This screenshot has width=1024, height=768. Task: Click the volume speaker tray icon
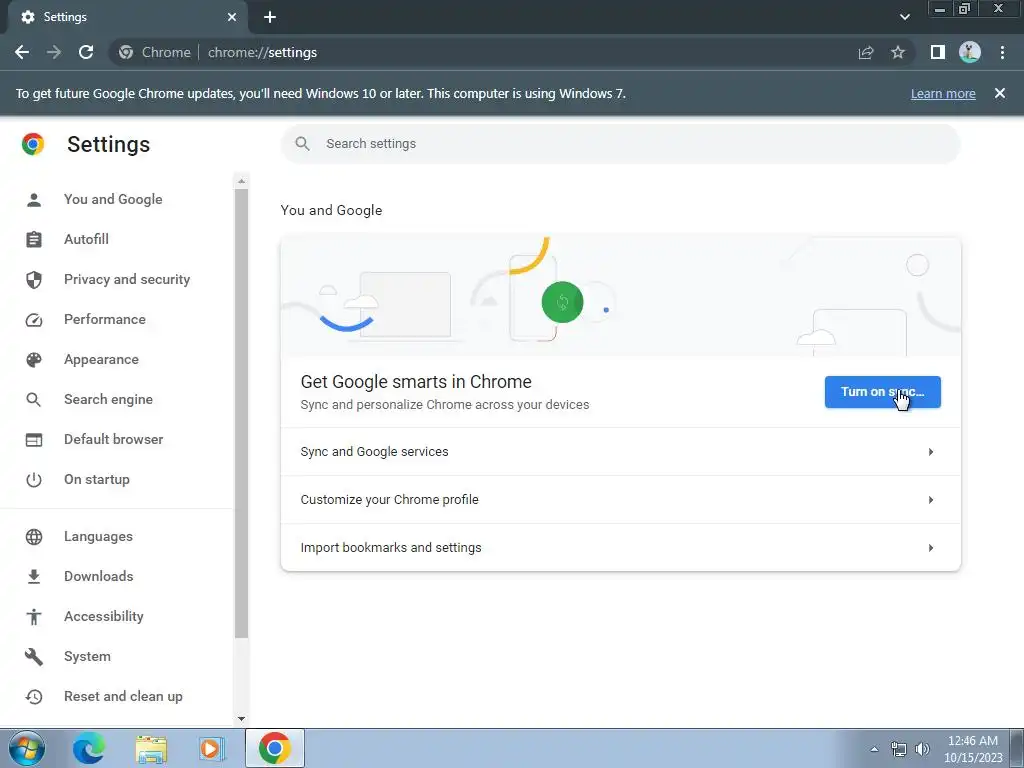coord(922,749)
